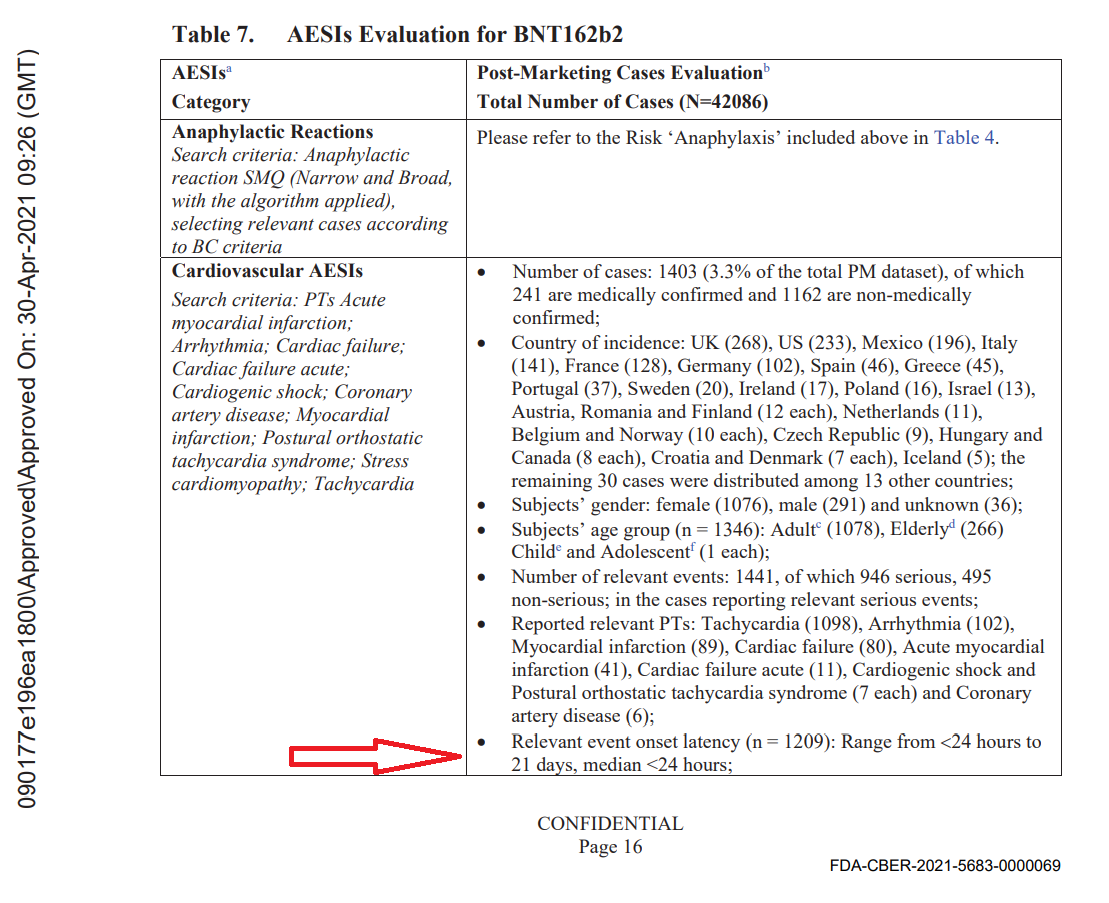
Task: Click the 'CONFIDENTIAL' footer text
Action: click(610, 824)
